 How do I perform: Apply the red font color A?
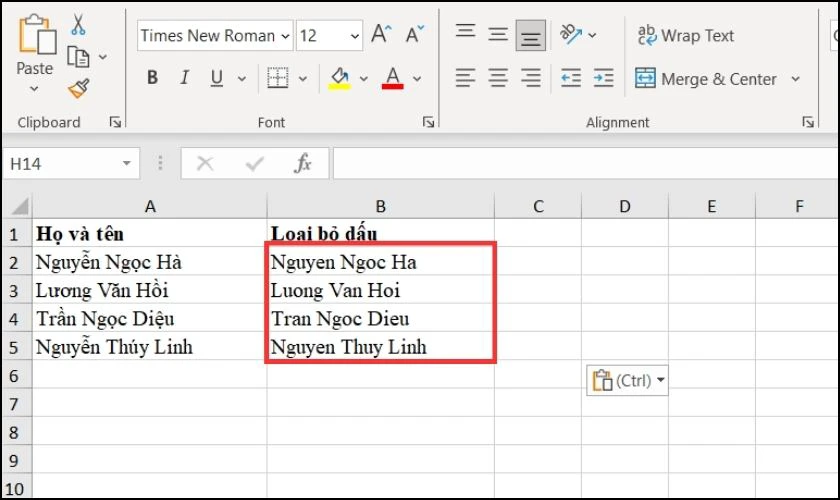pyautogui.click(x=393, y=78)
